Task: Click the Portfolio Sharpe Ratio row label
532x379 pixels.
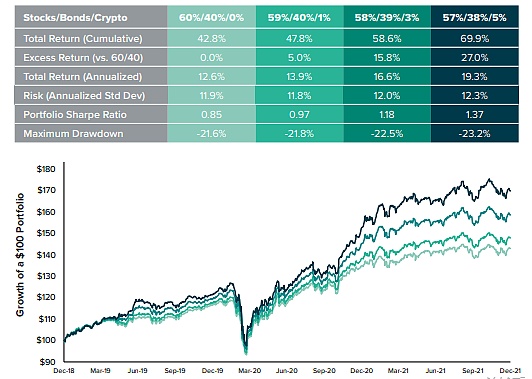Action: click(75, 115)
